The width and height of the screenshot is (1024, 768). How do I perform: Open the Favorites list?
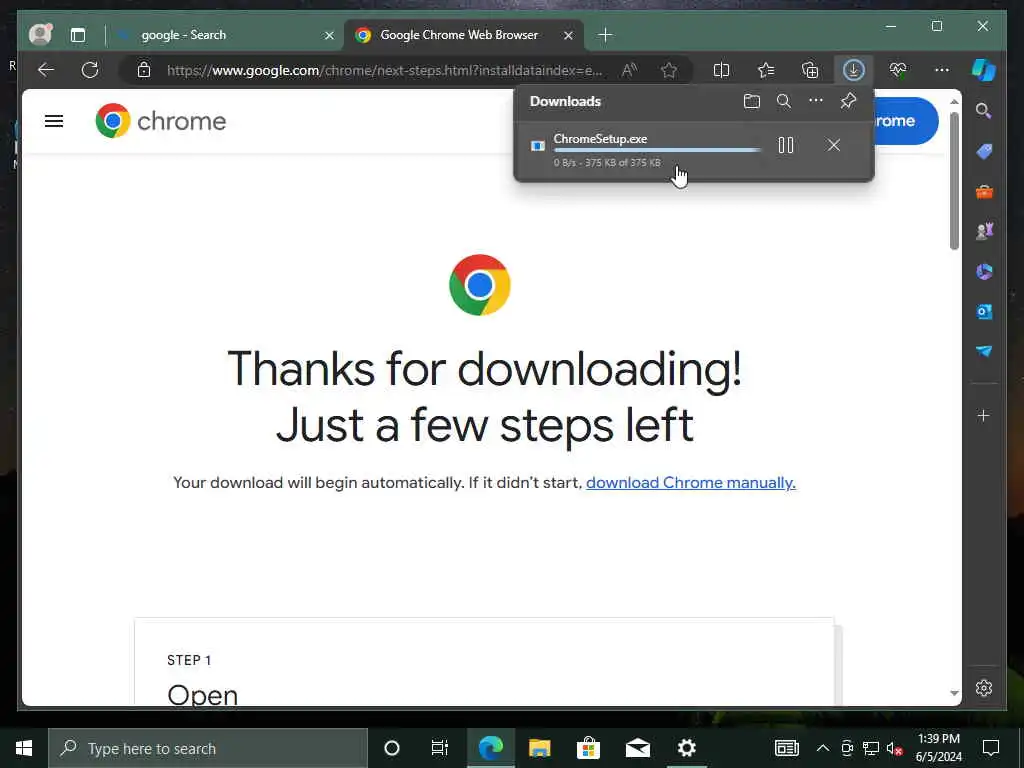click(x=766, y=70)
